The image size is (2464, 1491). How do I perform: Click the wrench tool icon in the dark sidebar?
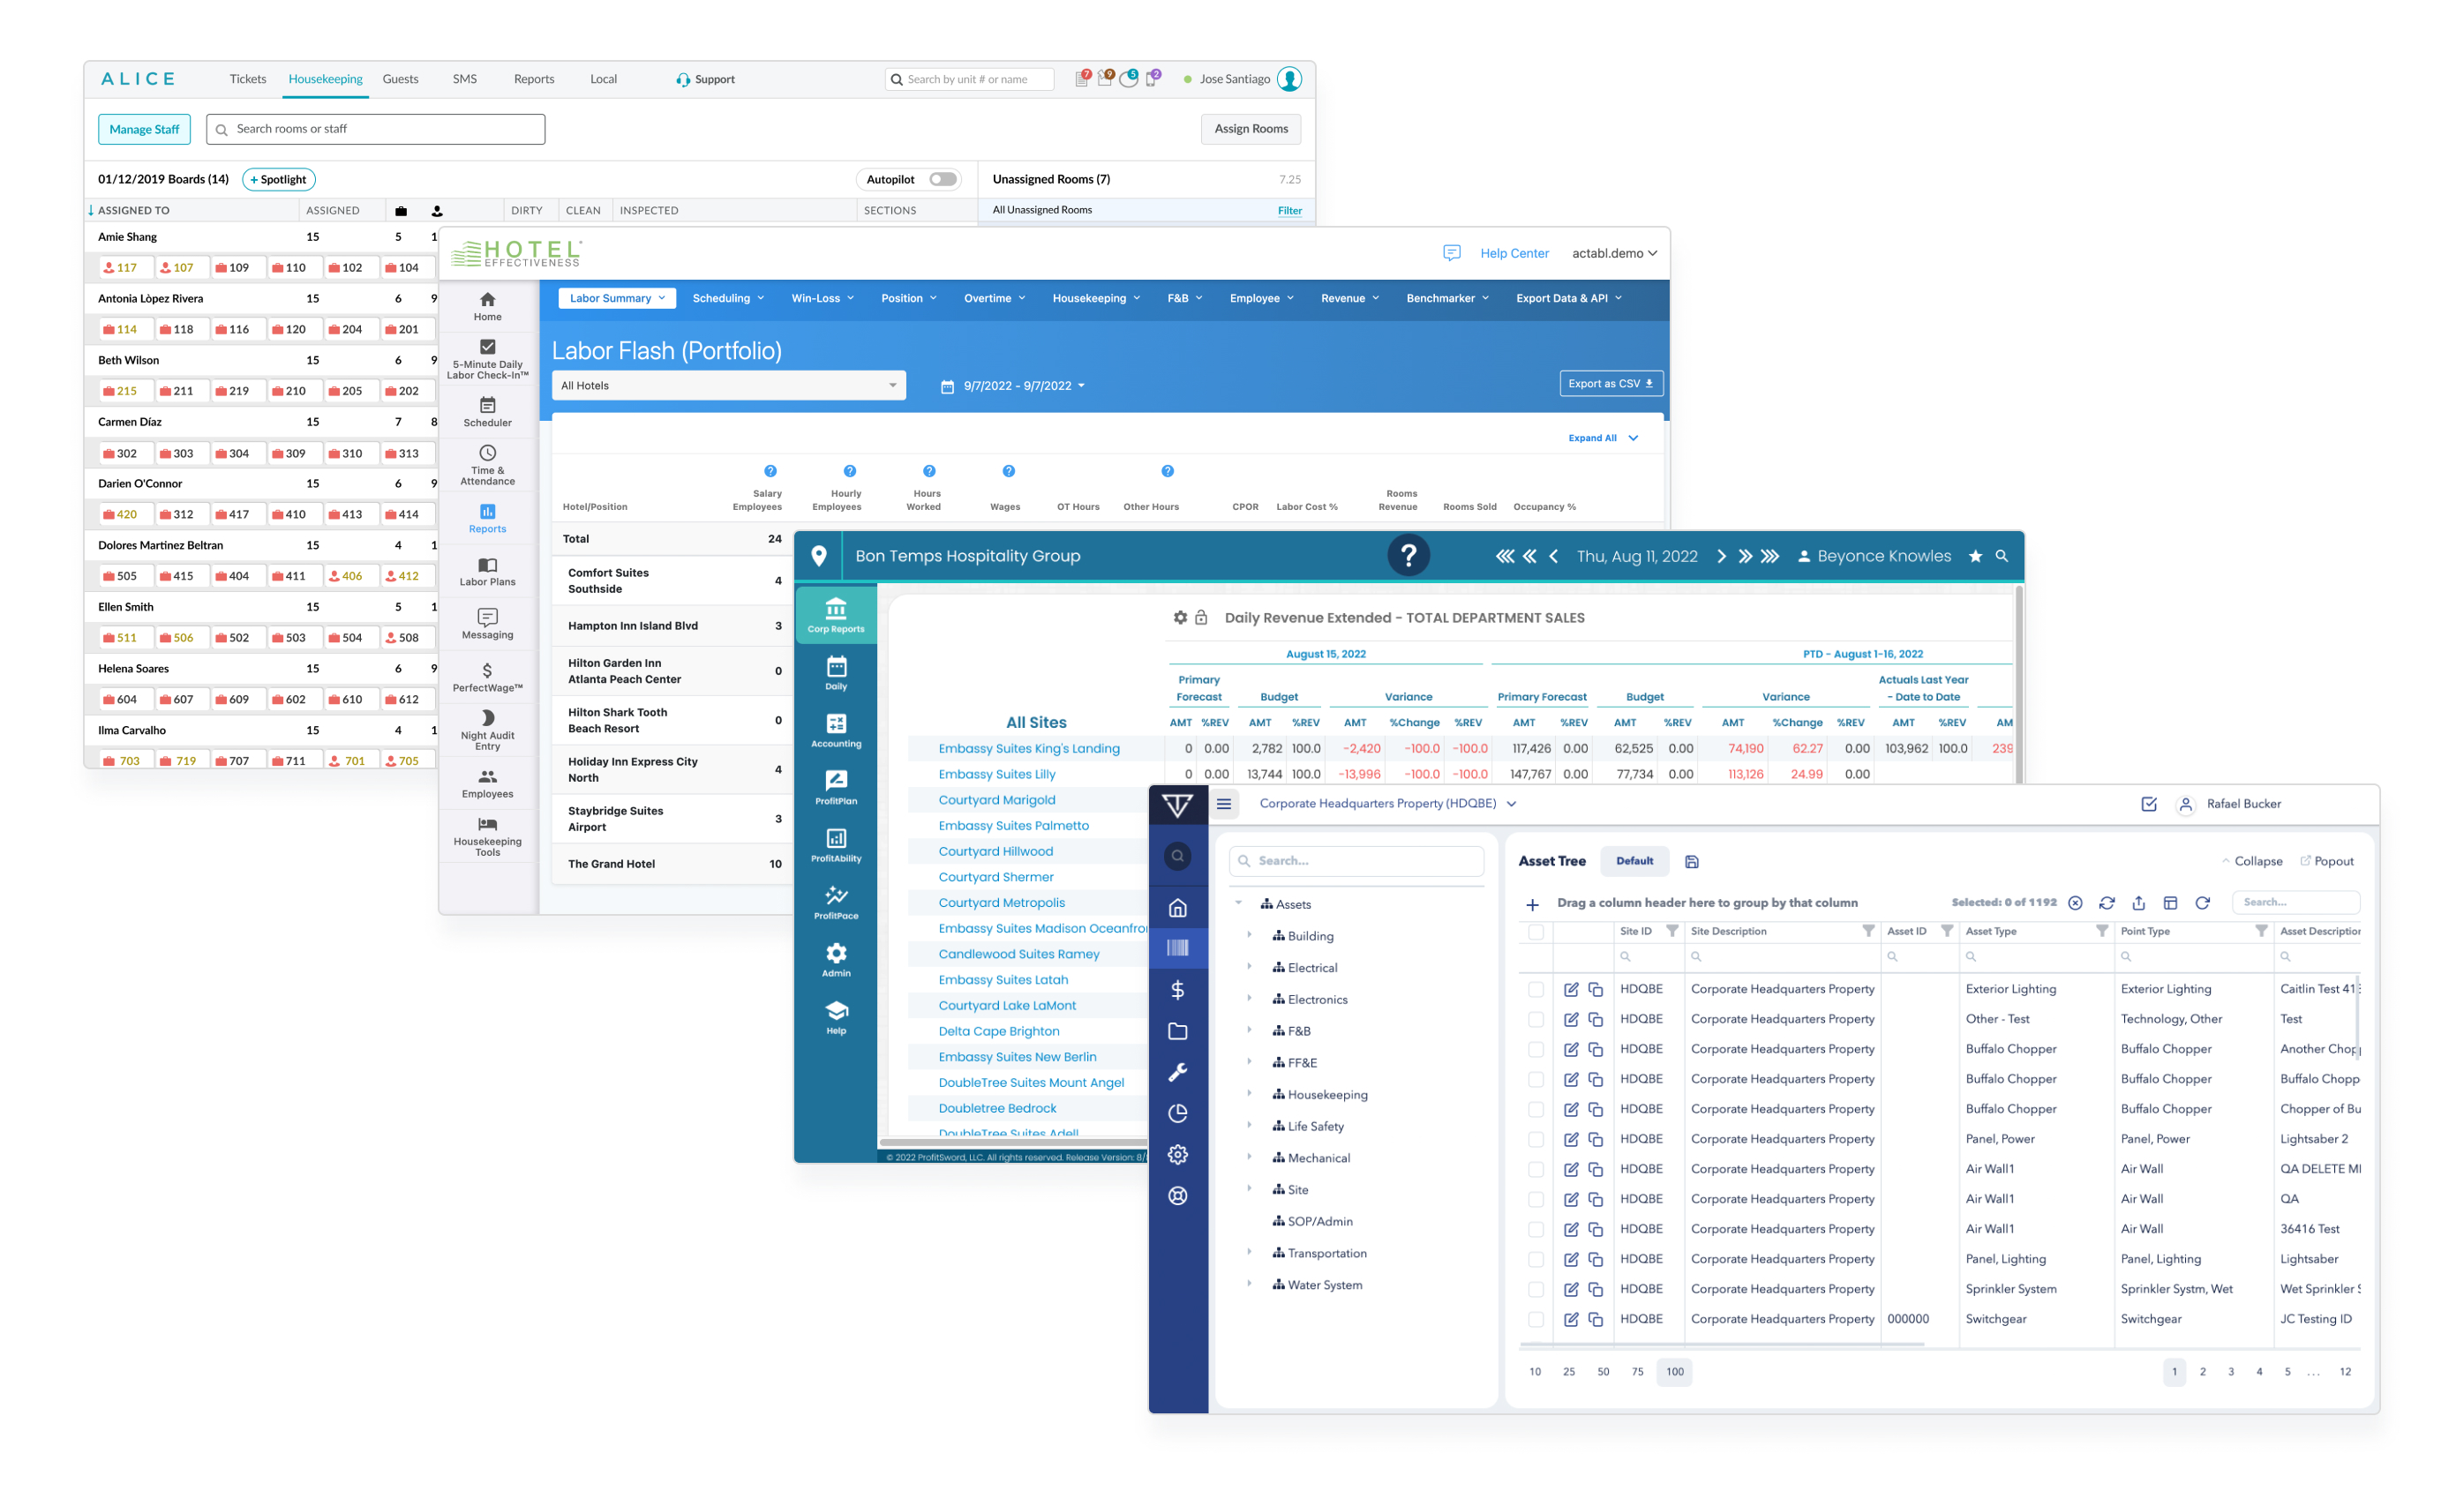click(x=1179, y=1072)
